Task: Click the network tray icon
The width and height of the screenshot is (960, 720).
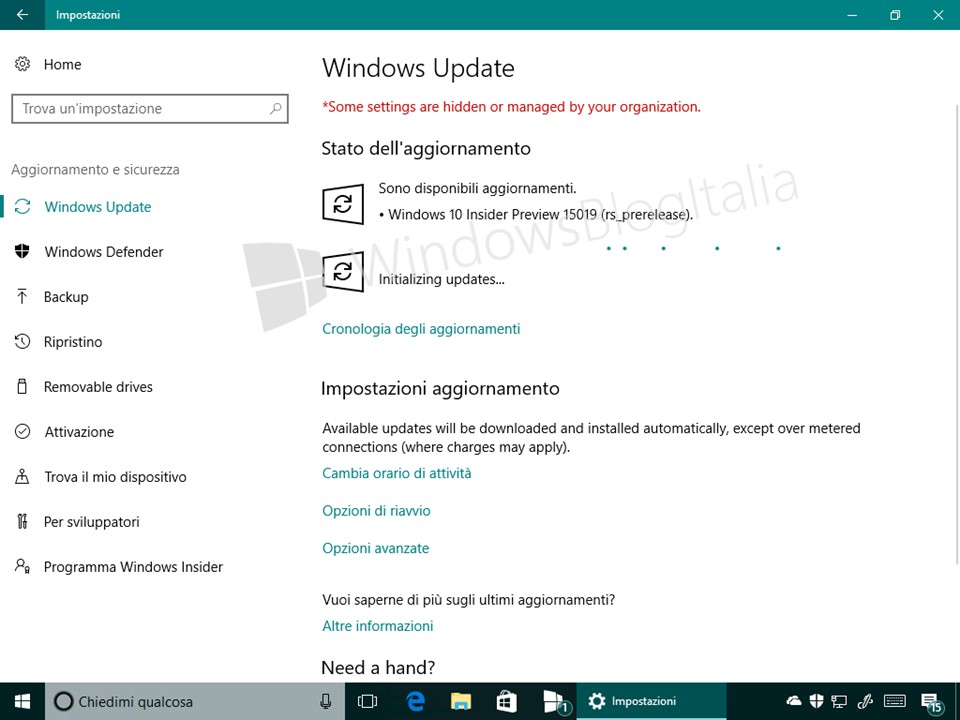Action: (x=839, y=702)
